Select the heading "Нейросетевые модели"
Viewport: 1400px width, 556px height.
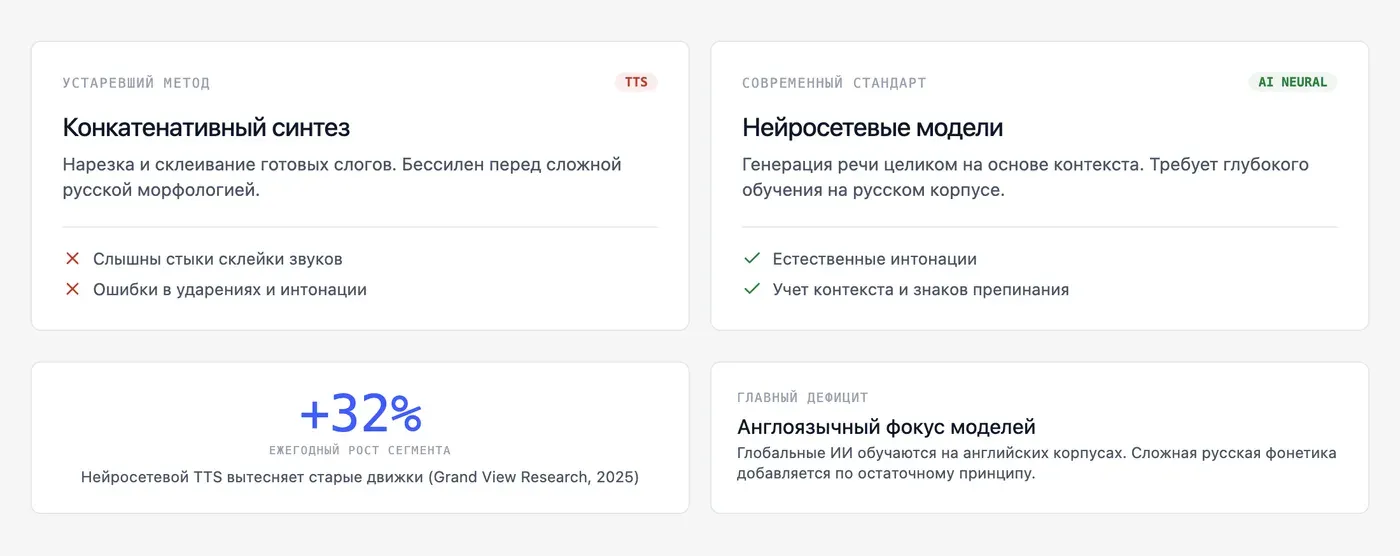(872, 128)
